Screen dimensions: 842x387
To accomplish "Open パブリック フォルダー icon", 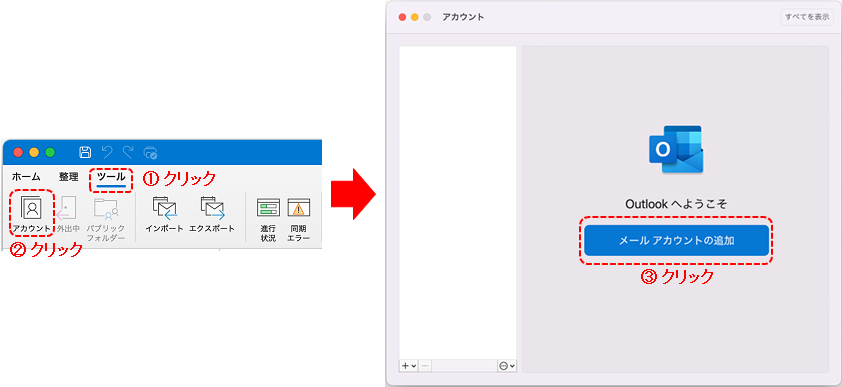I will (106, 218).
